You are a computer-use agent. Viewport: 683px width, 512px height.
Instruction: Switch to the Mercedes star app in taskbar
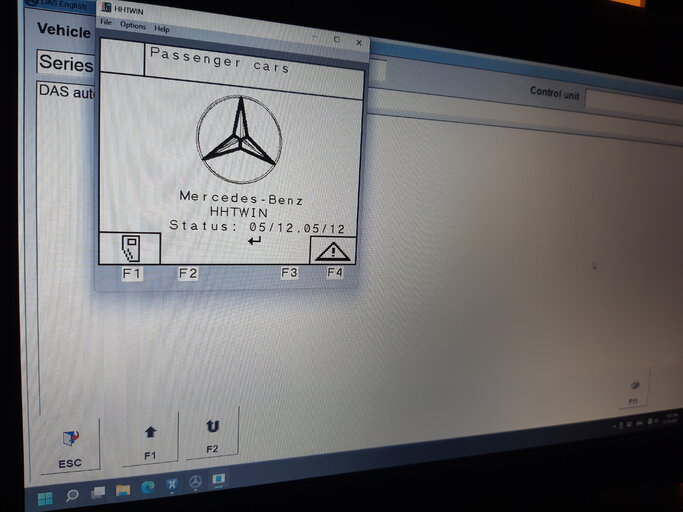click(x=195, y=482)
